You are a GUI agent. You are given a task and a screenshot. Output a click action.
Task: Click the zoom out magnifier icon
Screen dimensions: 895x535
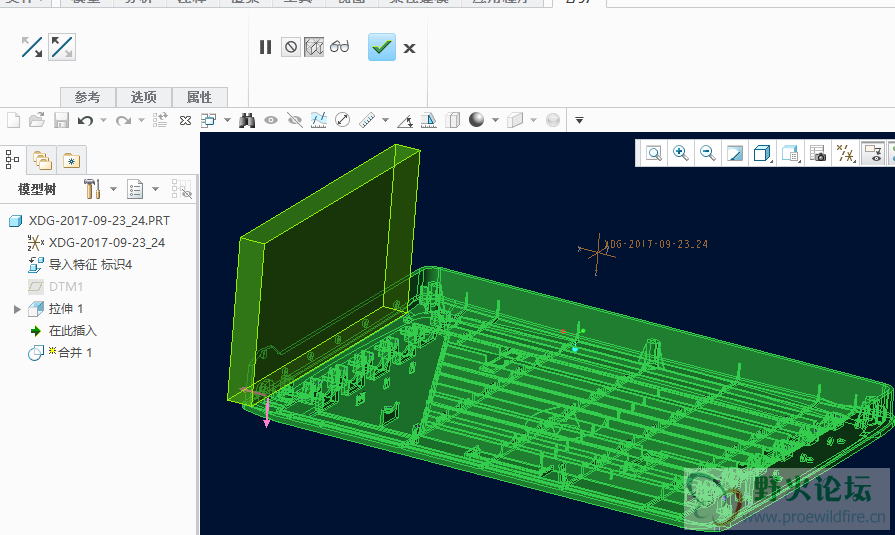point(708,153)
